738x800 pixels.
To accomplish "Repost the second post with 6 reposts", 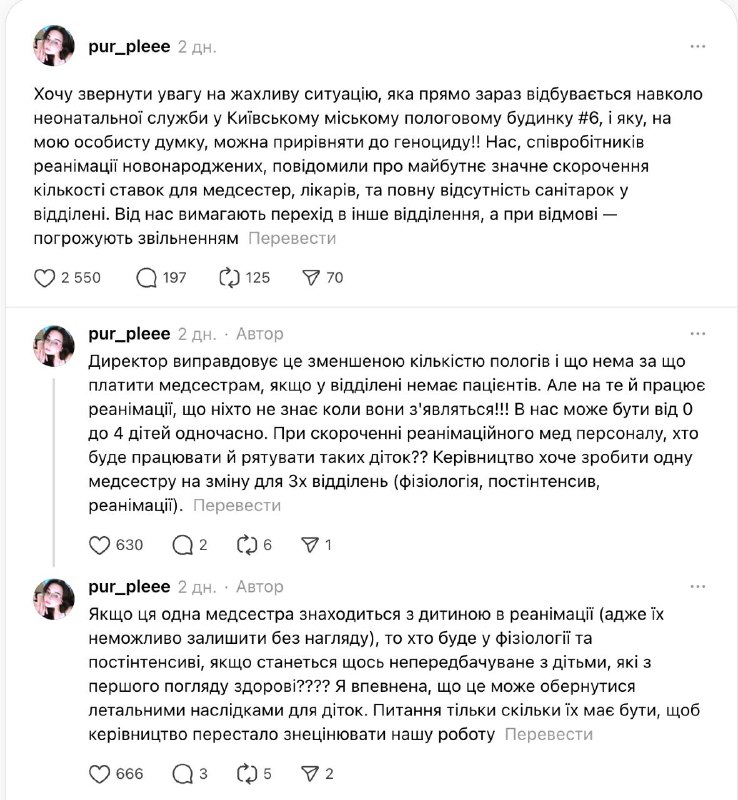I will pyautogui.click(x=246, y=545).
